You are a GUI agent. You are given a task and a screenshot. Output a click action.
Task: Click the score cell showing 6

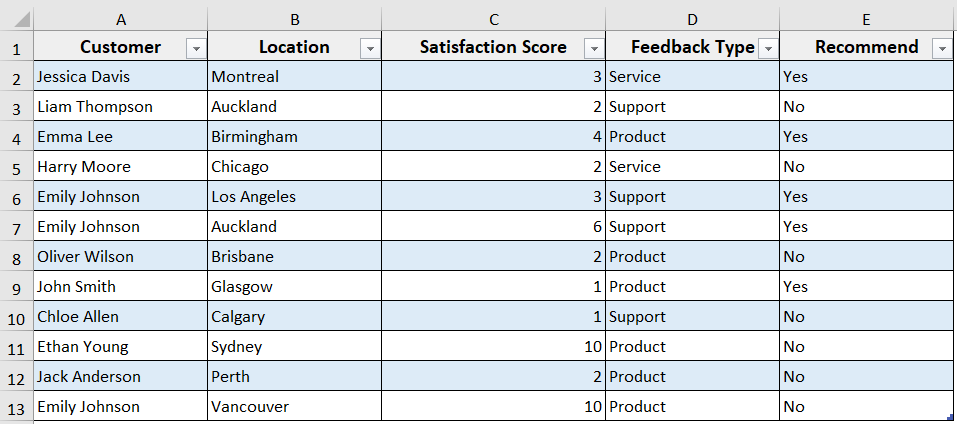click(493, 227)
